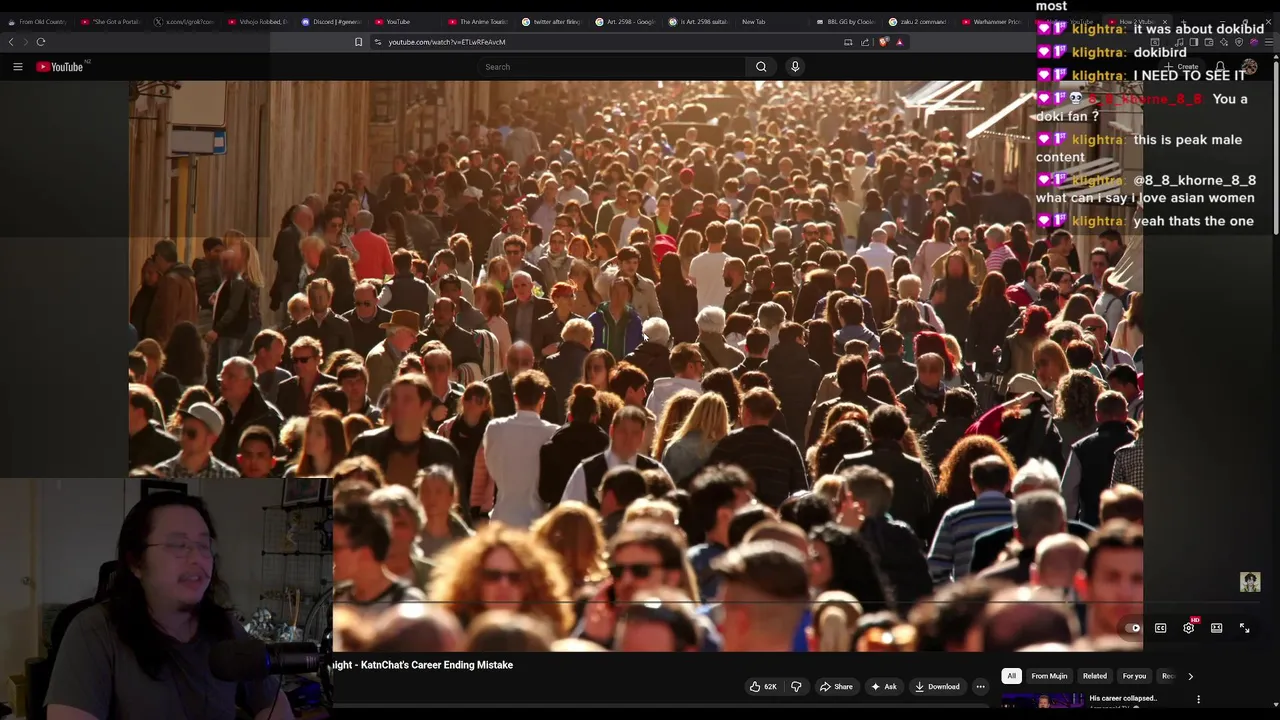Open the YouTube hamburger guide menu
The image size is (1280, 720).
point(17,67)
